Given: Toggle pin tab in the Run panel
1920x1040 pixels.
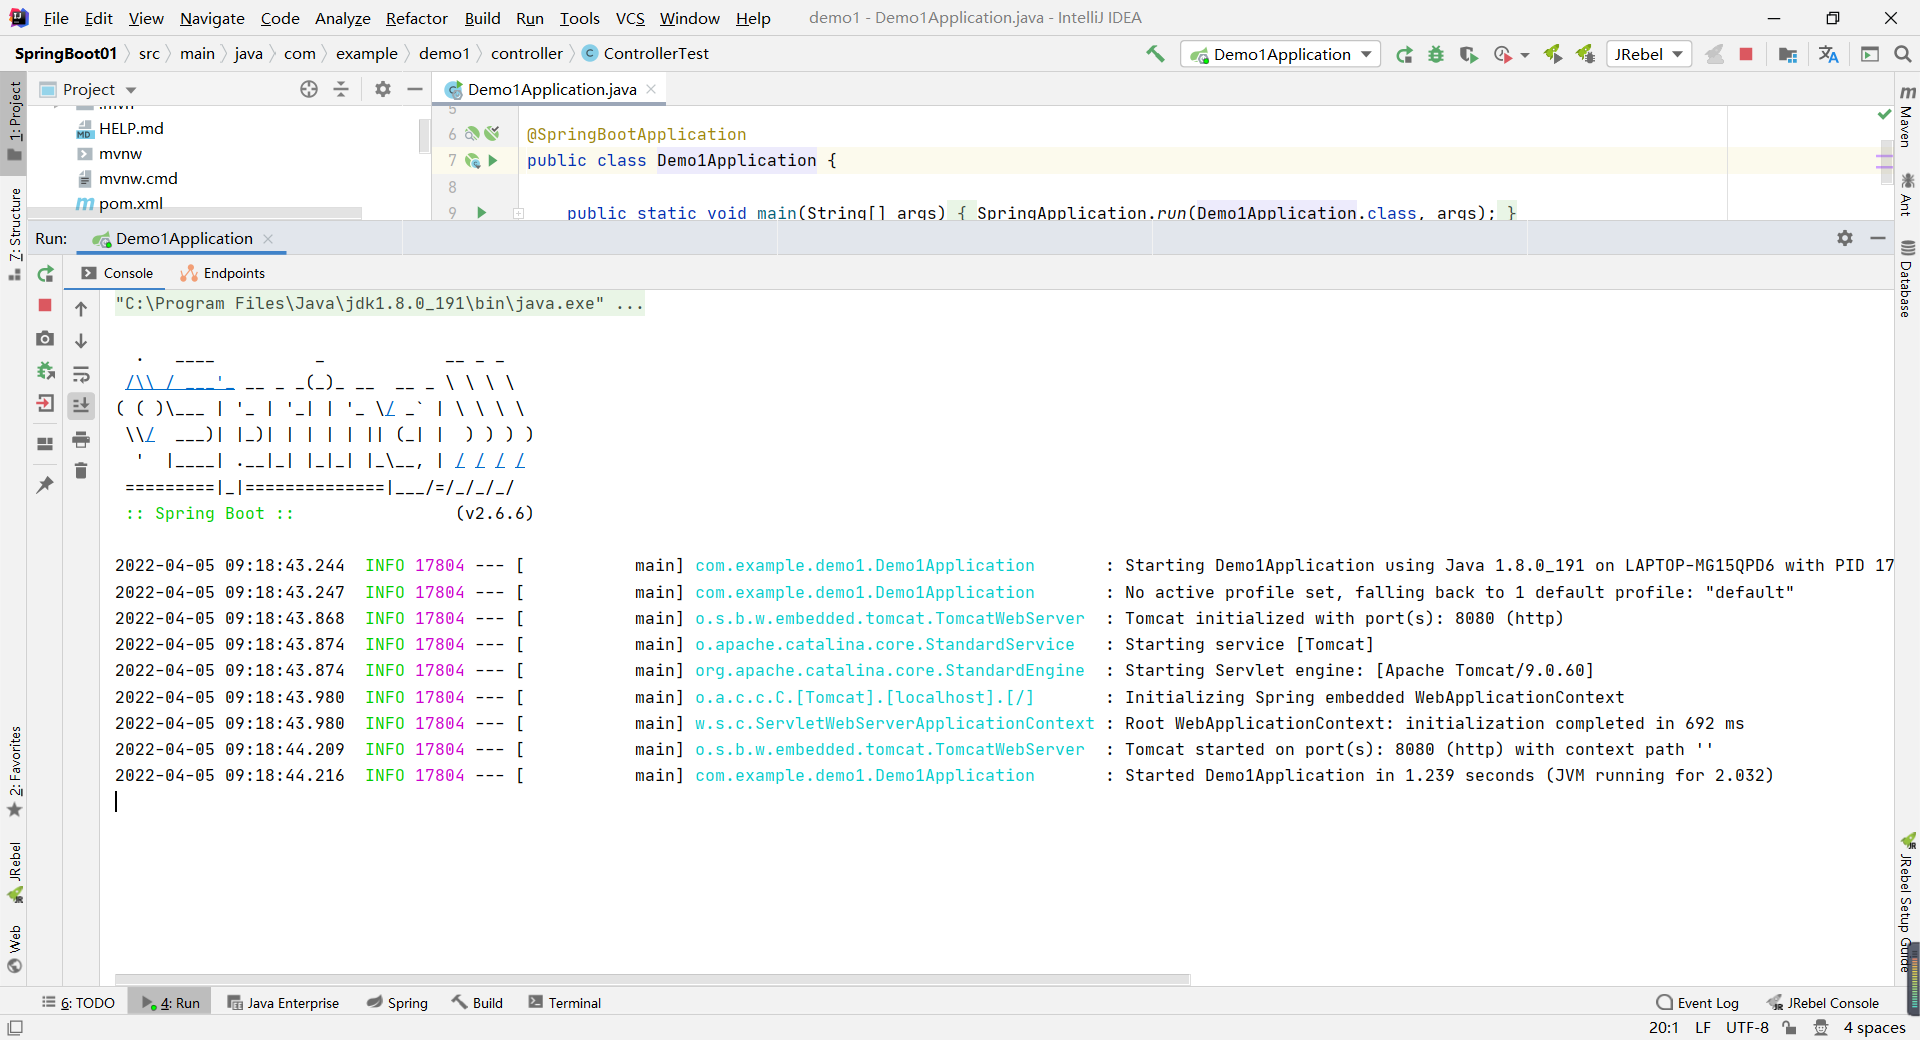Looking at the screenshot, I should click(45, 485).
